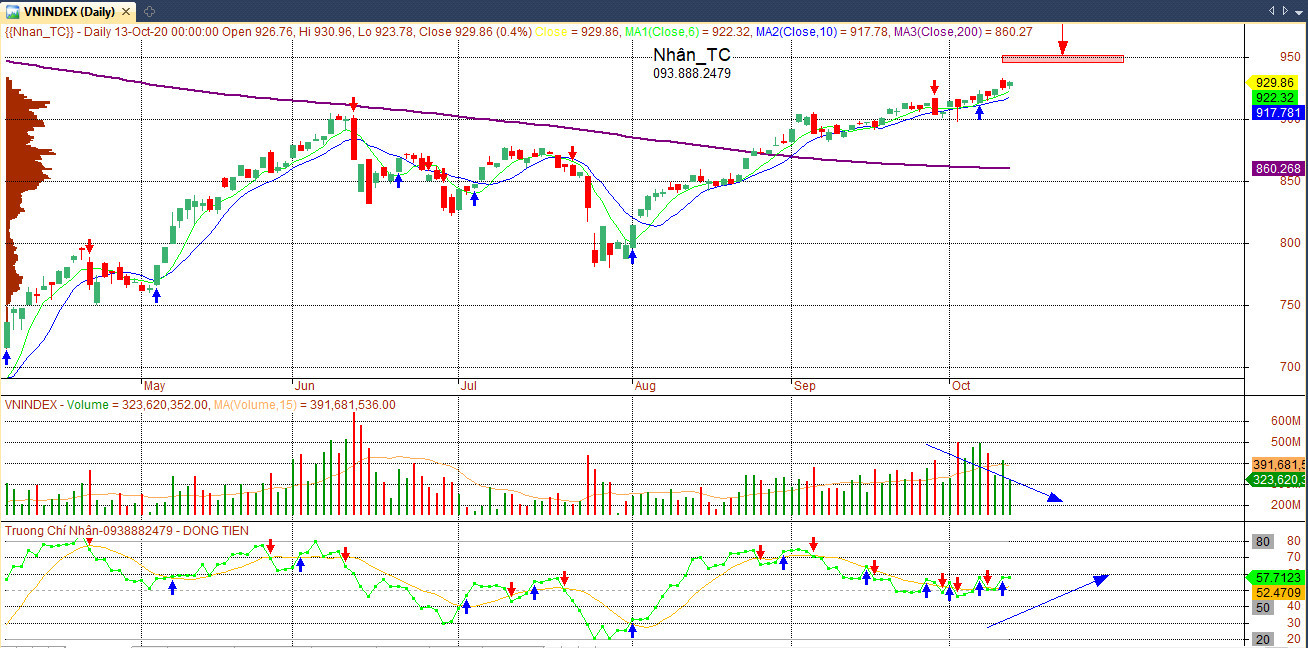Add a new chart tab with the plus icon
Screen dimensions: 1308x648
point(149,10)
